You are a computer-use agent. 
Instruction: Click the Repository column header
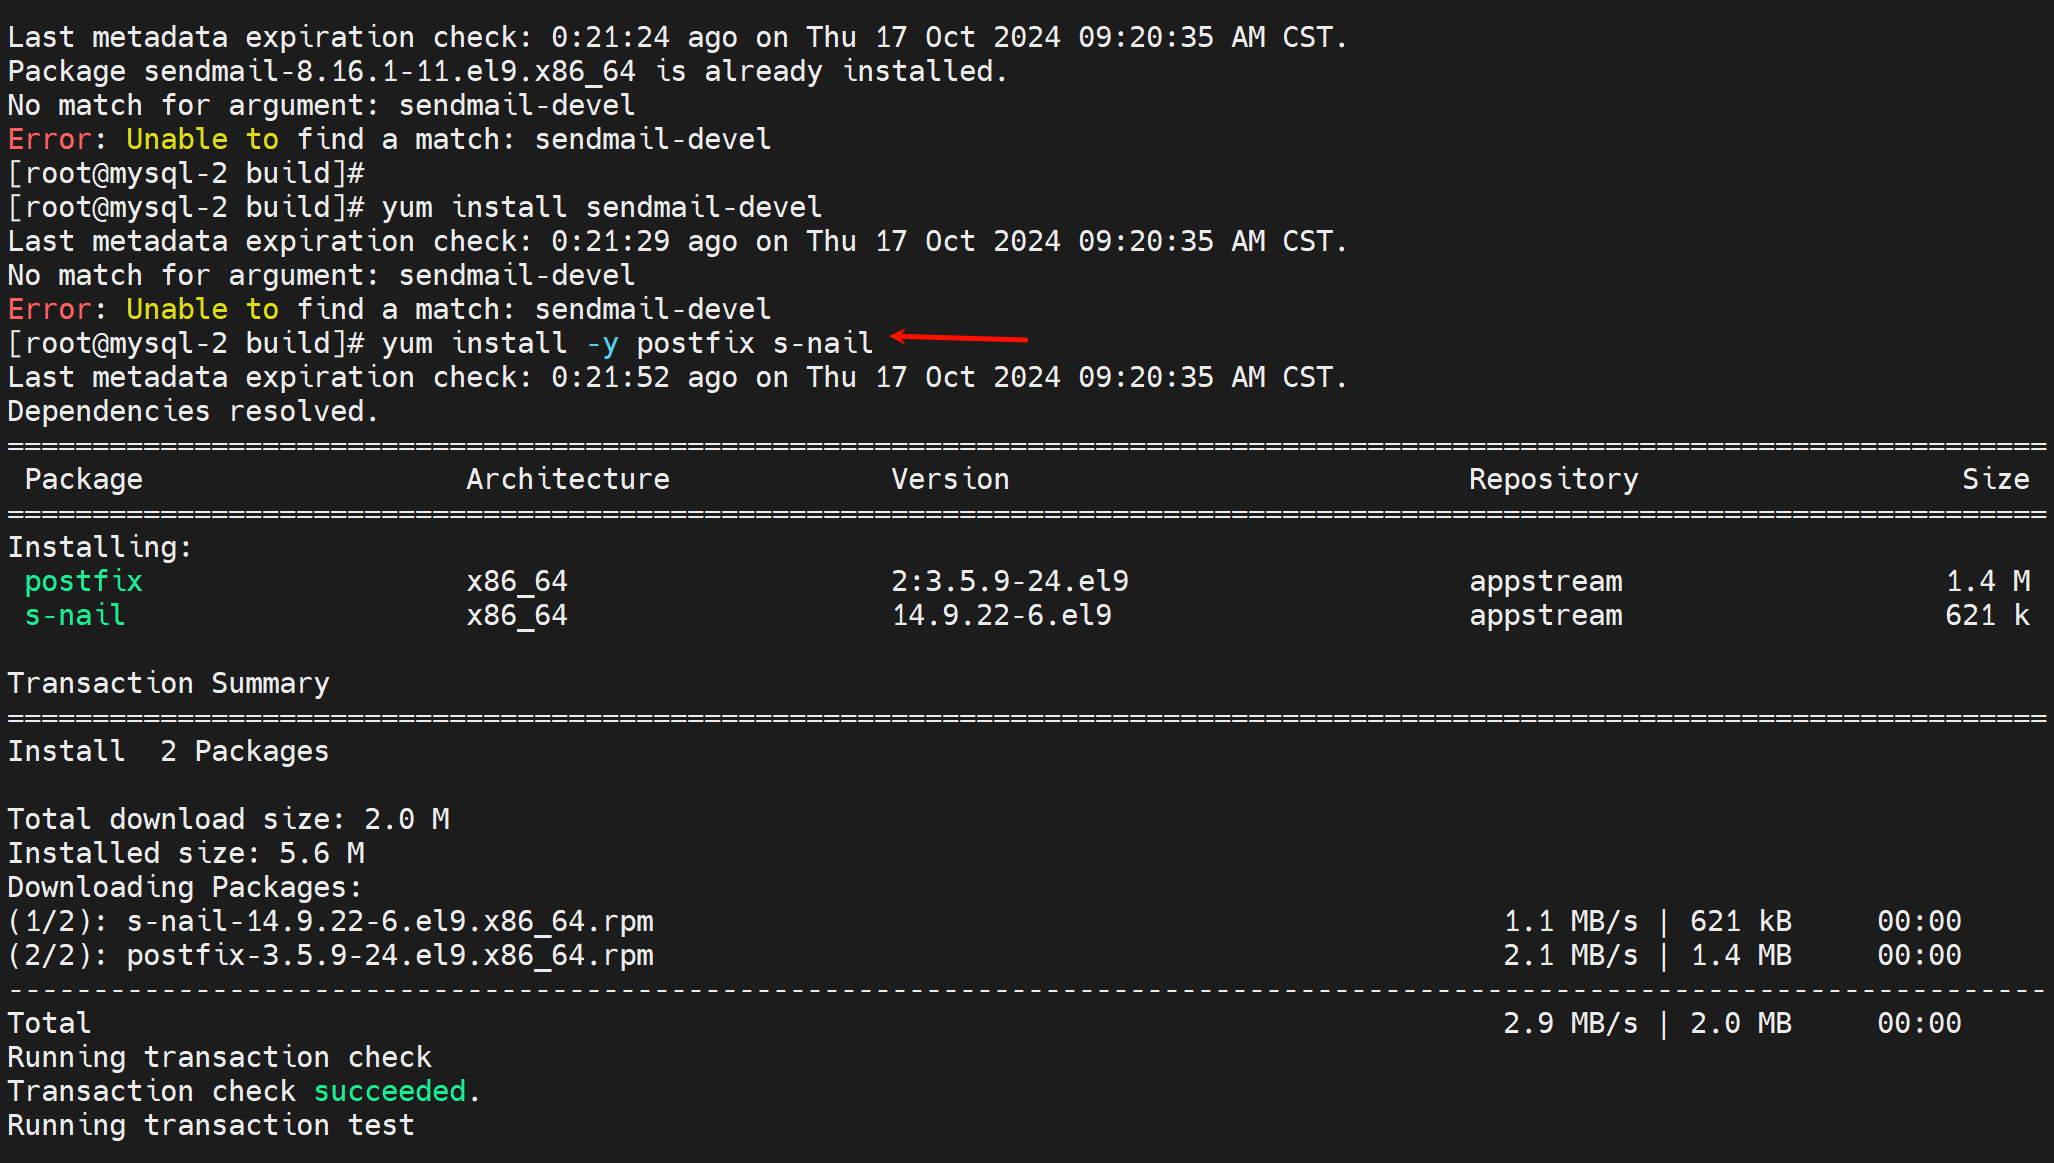click(x=1553, y=479)
